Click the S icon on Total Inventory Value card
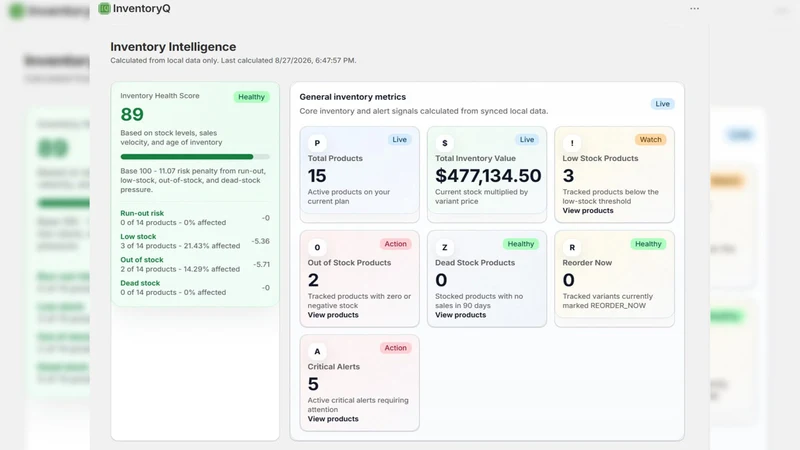 (x=444, y=143)
